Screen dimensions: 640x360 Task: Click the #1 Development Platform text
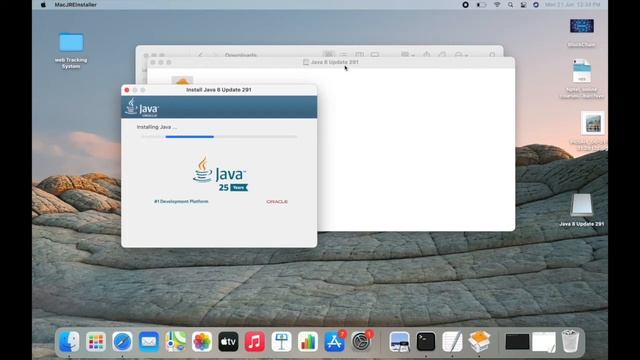[181, 202]
